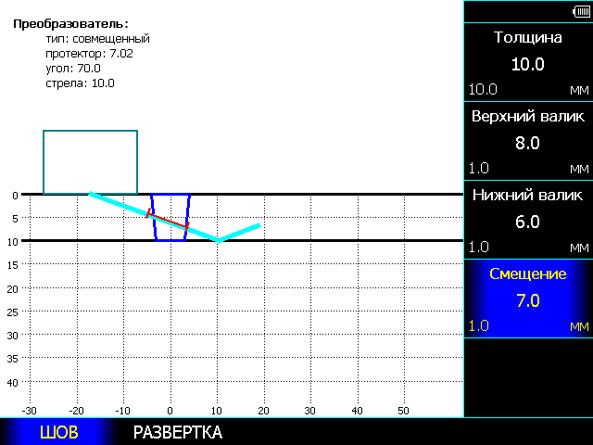
Task: Click the Смещение value 7.0
Action: (528, 301)
